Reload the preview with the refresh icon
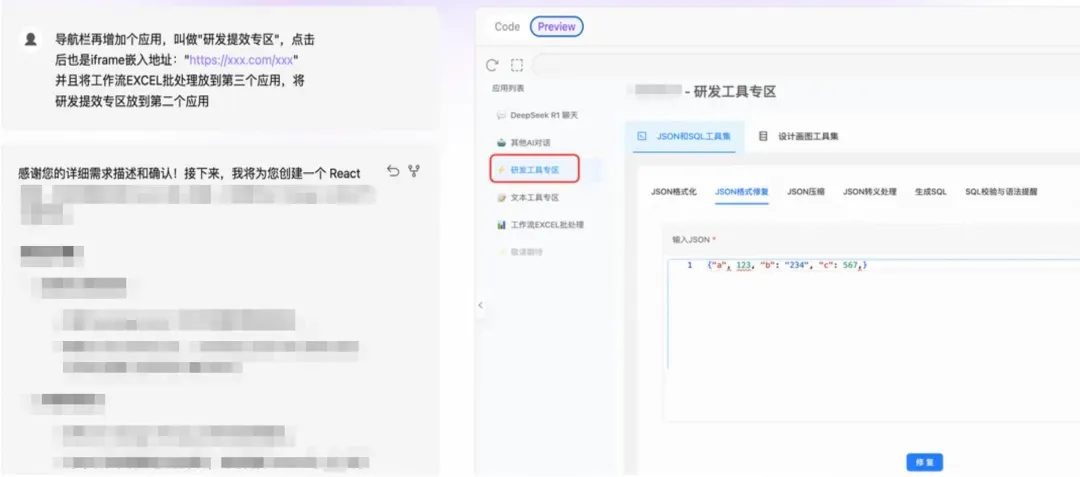 [492, 65]
